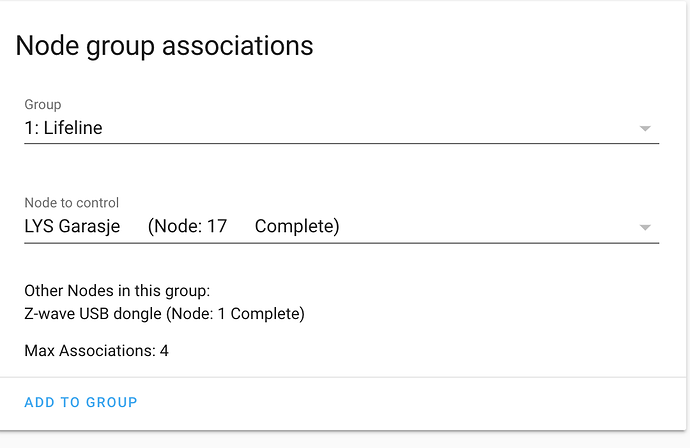Click 'Complete)' in the node selector field
690x448 pixels.
click(x=297, y=226)
